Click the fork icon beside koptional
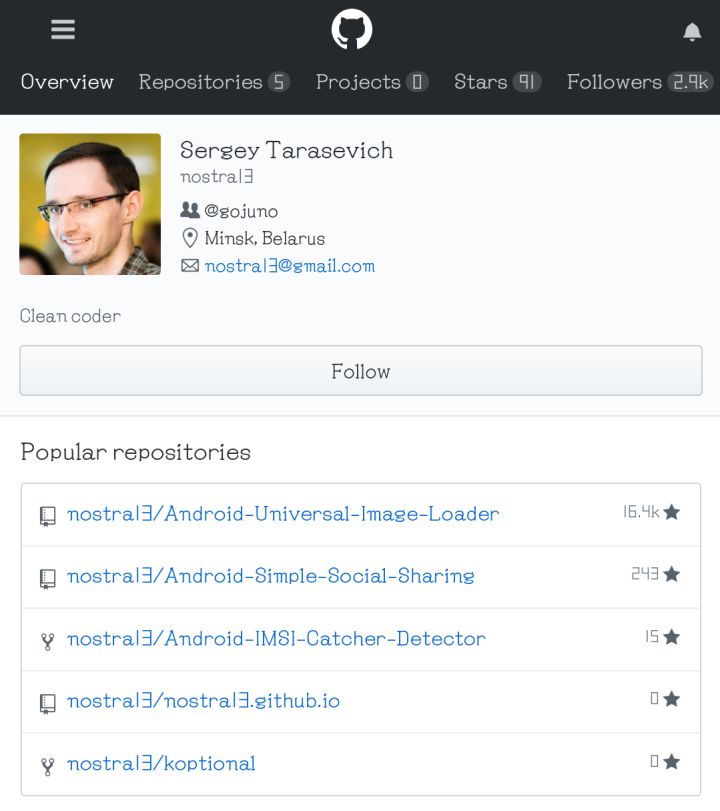The image size is (720, 811). (x=47, y=766)
